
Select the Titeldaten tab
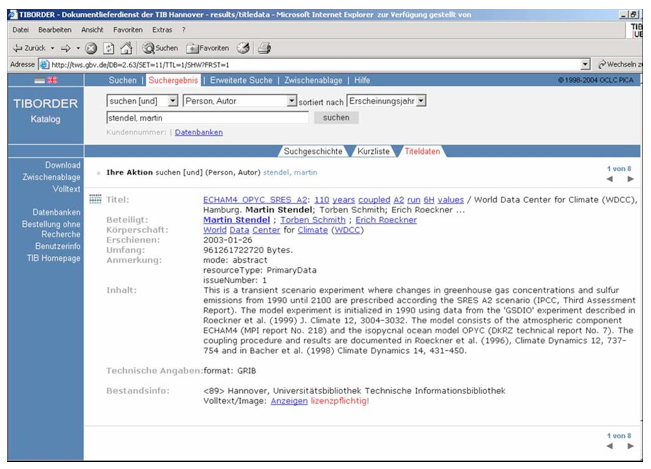[422, 151]
